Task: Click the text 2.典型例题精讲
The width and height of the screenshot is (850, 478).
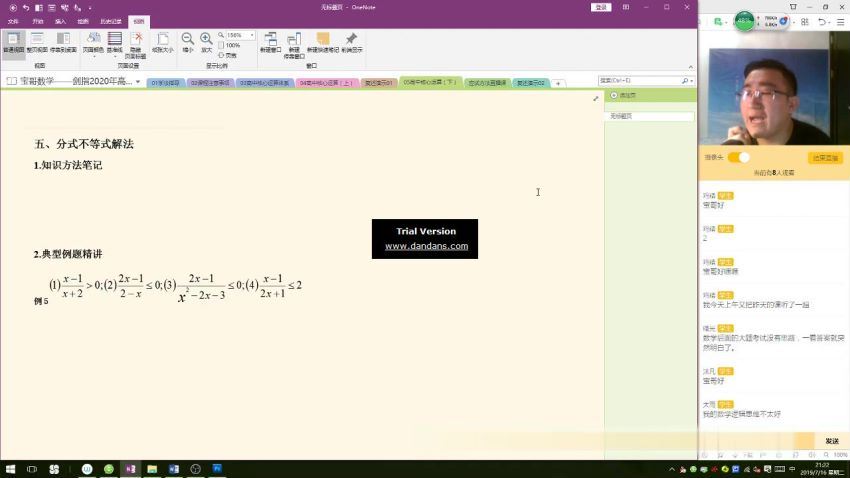Action: pyautogui.click(x=68, y=254)
